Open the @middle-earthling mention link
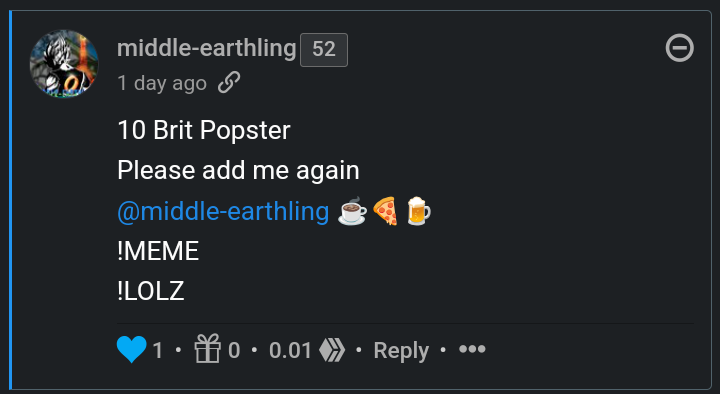 (x=223, y=211)
